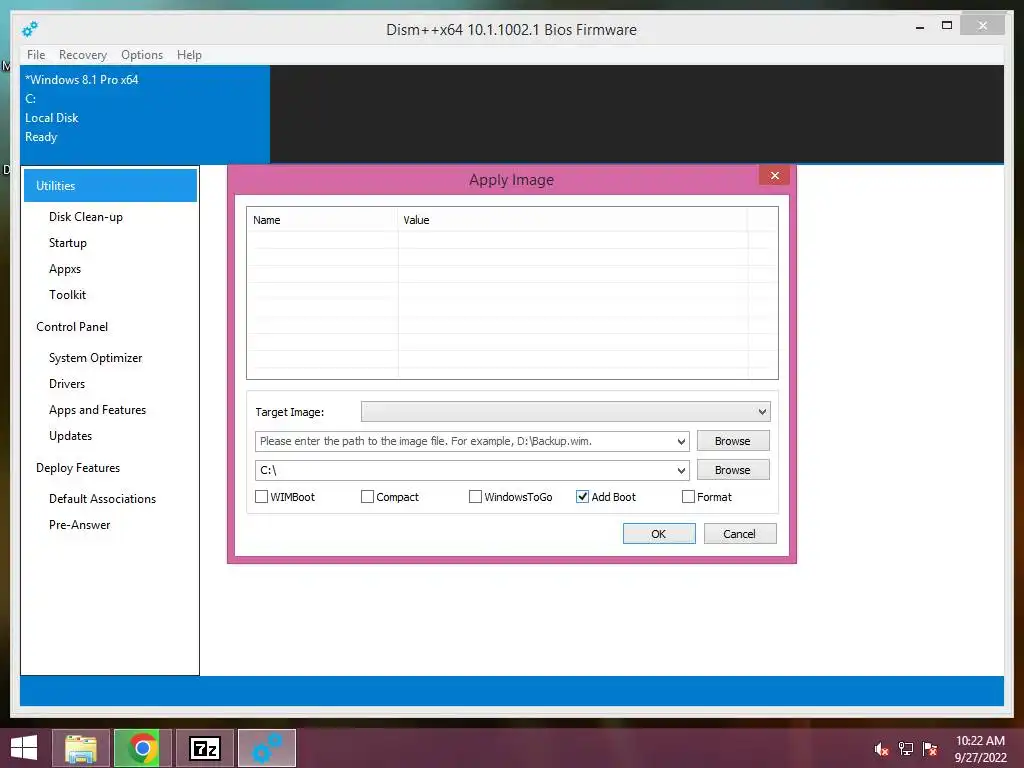The width and height of the screenshot is (1024, 768).
Task: Open the File menu
Action: pos(36,55)
